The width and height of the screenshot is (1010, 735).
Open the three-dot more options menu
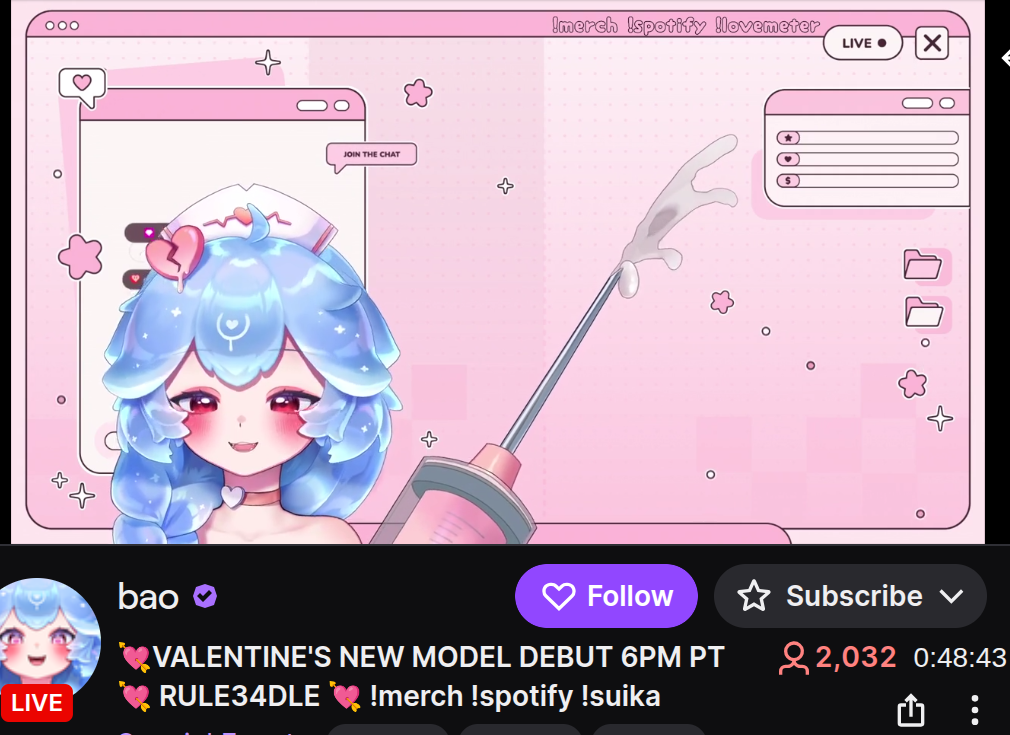(975, 710)
